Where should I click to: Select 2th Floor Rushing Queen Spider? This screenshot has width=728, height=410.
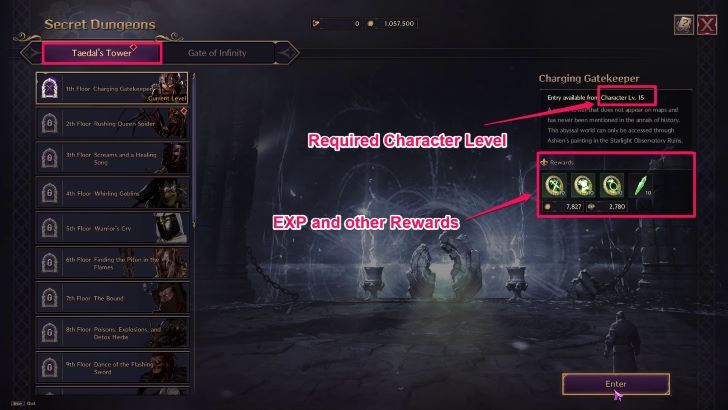pyautogui.click(x=113, y=124)
